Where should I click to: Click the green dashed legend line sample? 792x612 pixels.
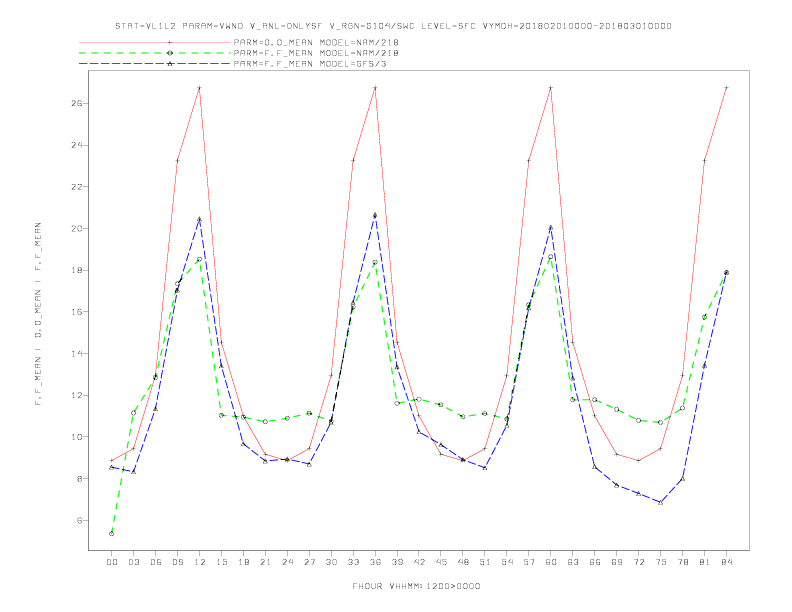pos(155,53)
